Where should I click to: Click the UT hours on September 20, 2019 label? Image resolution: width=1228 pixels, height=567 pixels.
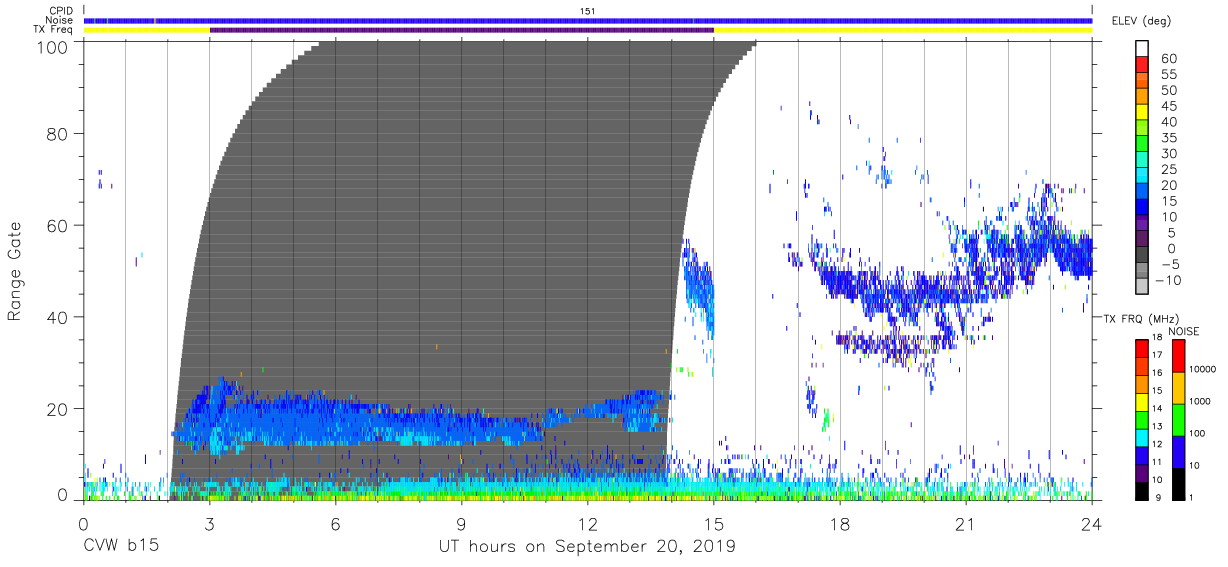pyautogui.click(x=588, y=547)
